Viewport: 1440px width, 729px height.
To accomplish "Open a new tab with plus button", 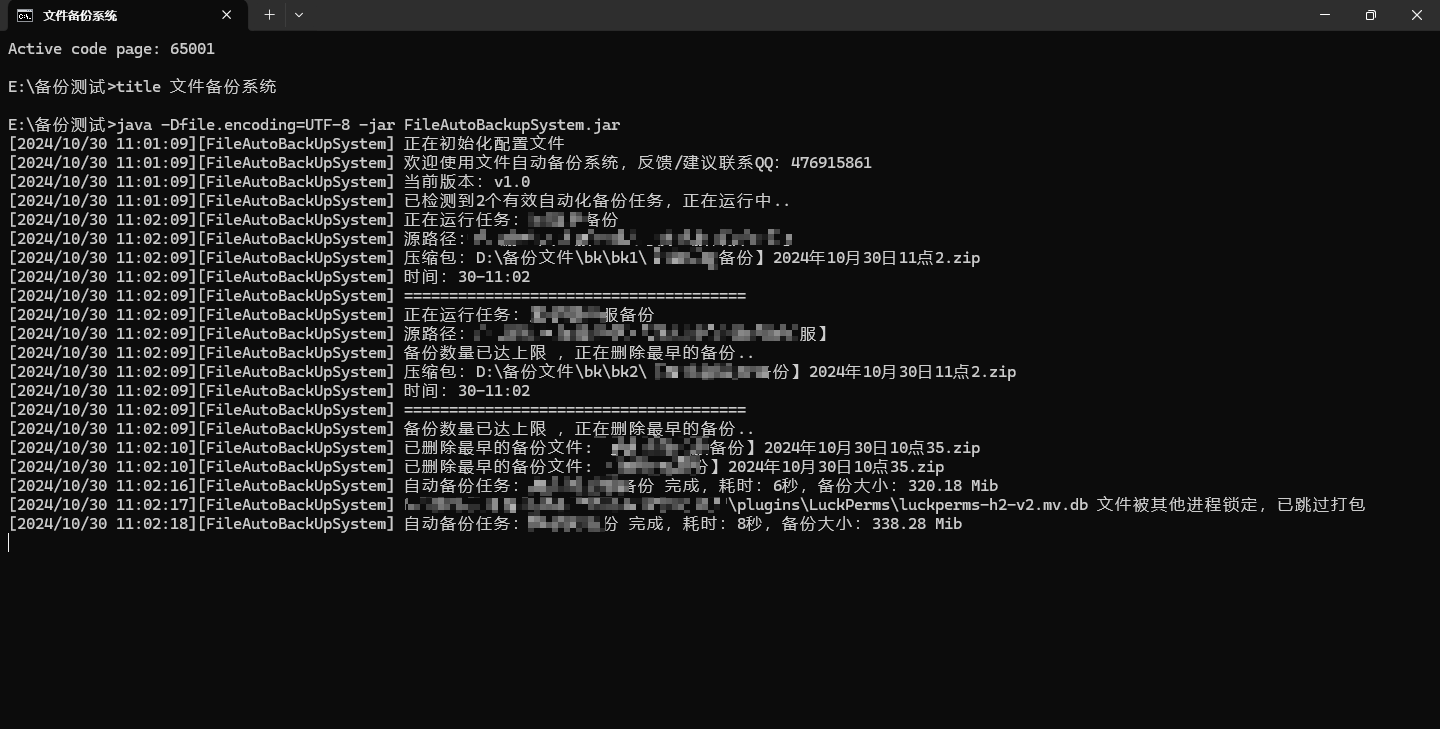I will 269,15.
